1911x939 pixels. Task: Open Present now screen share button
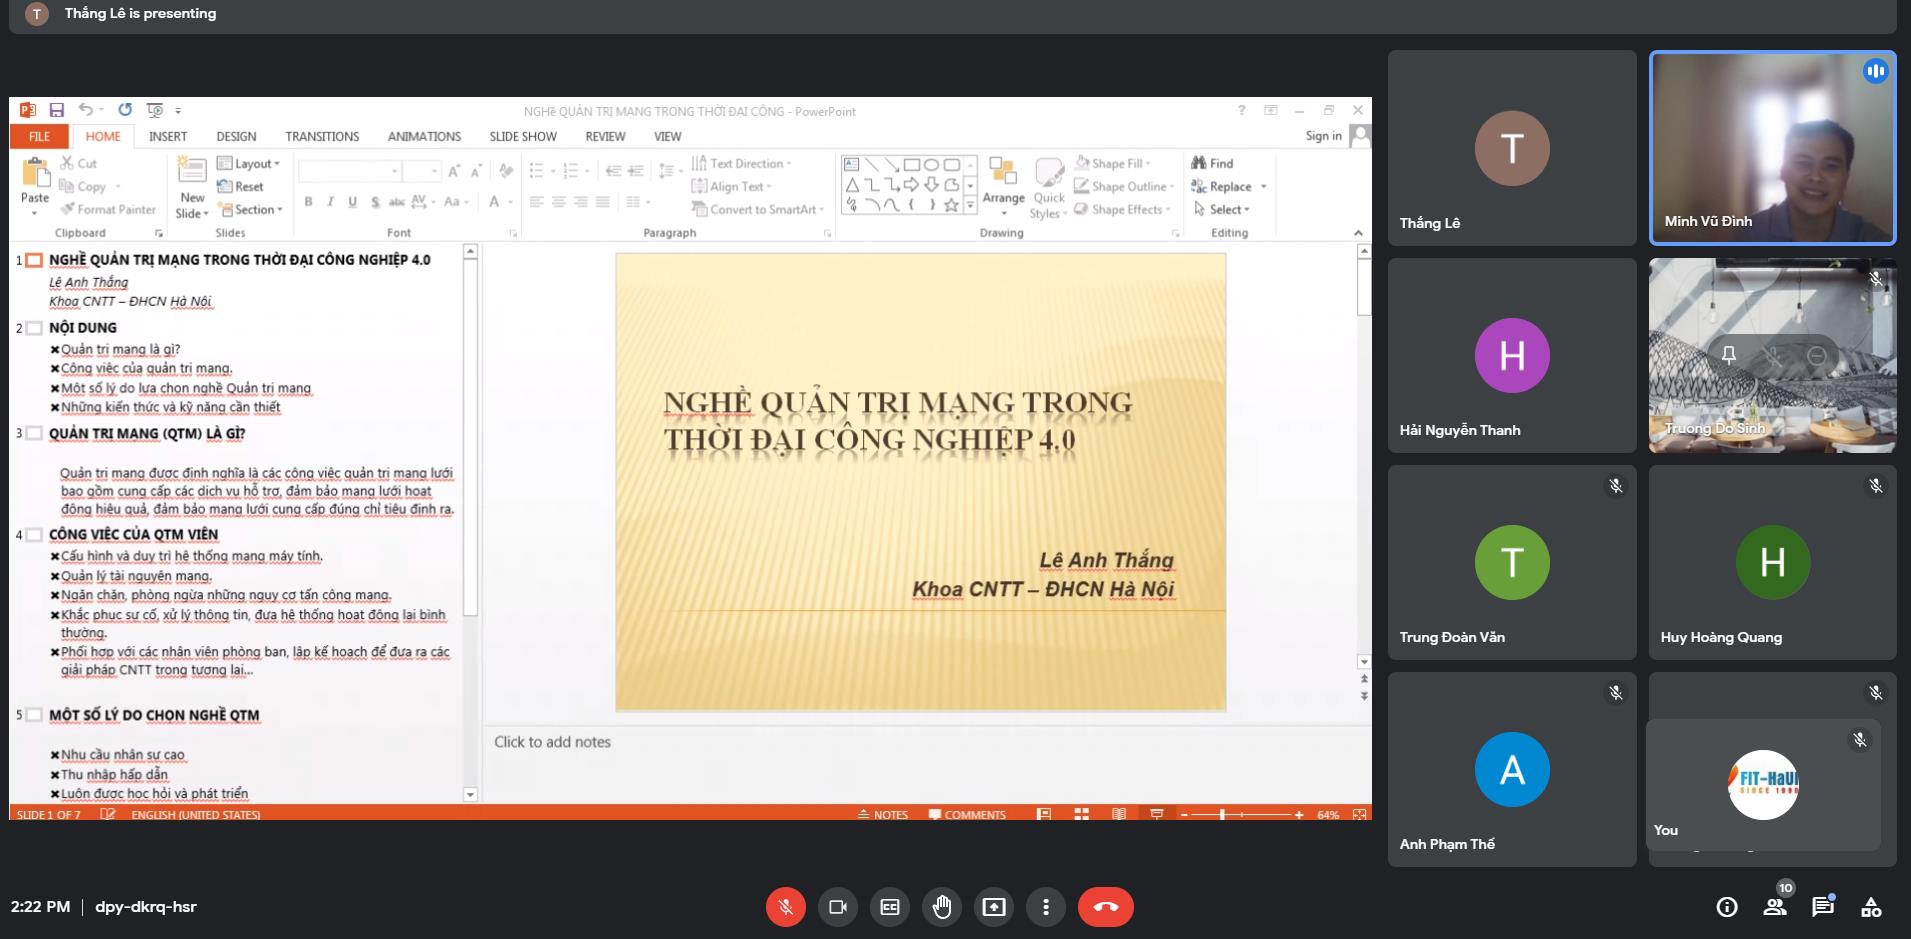click(x=994, y=907)
